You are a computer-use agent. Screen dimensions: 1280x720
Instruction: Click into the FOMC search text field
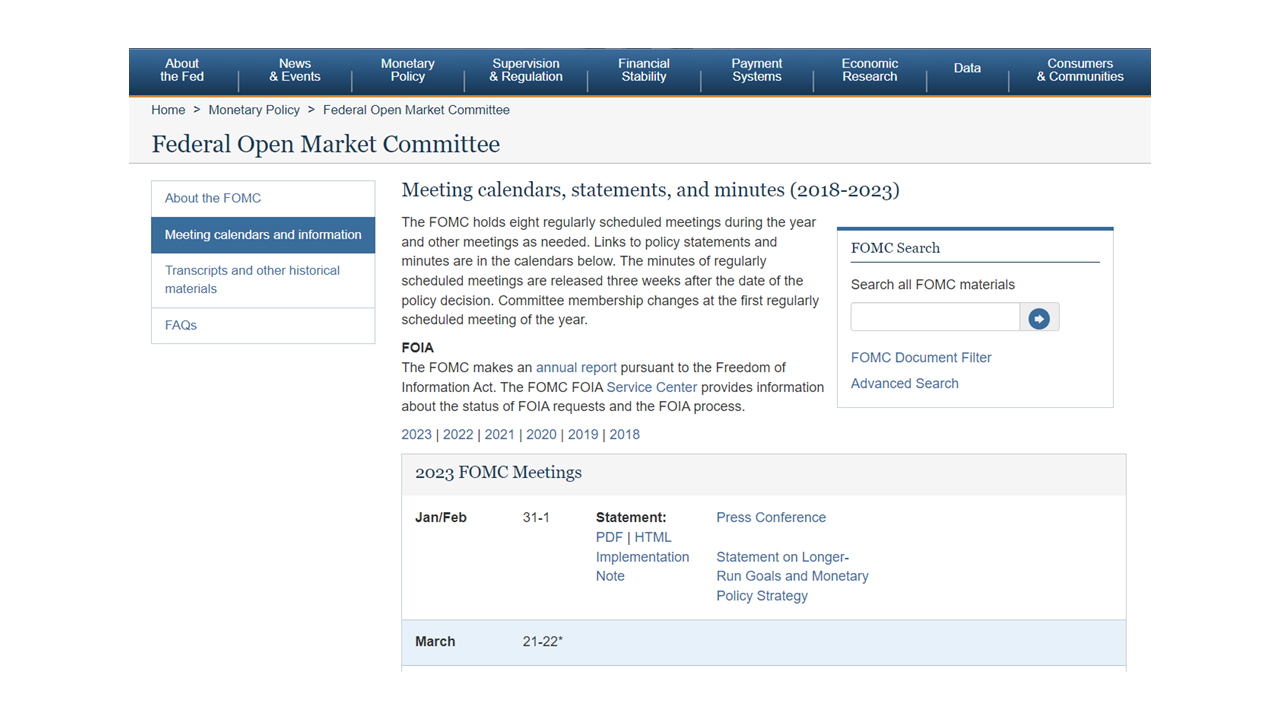coord(935,318)
